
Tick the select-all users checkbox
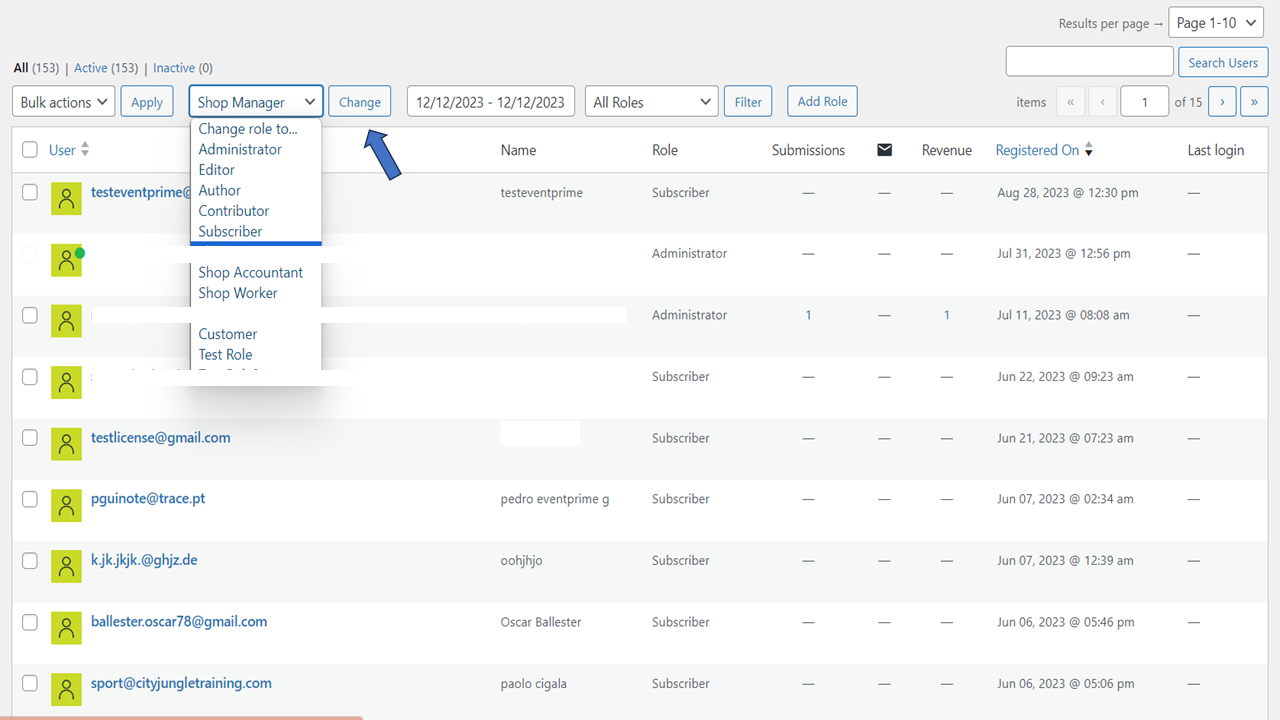30,150
